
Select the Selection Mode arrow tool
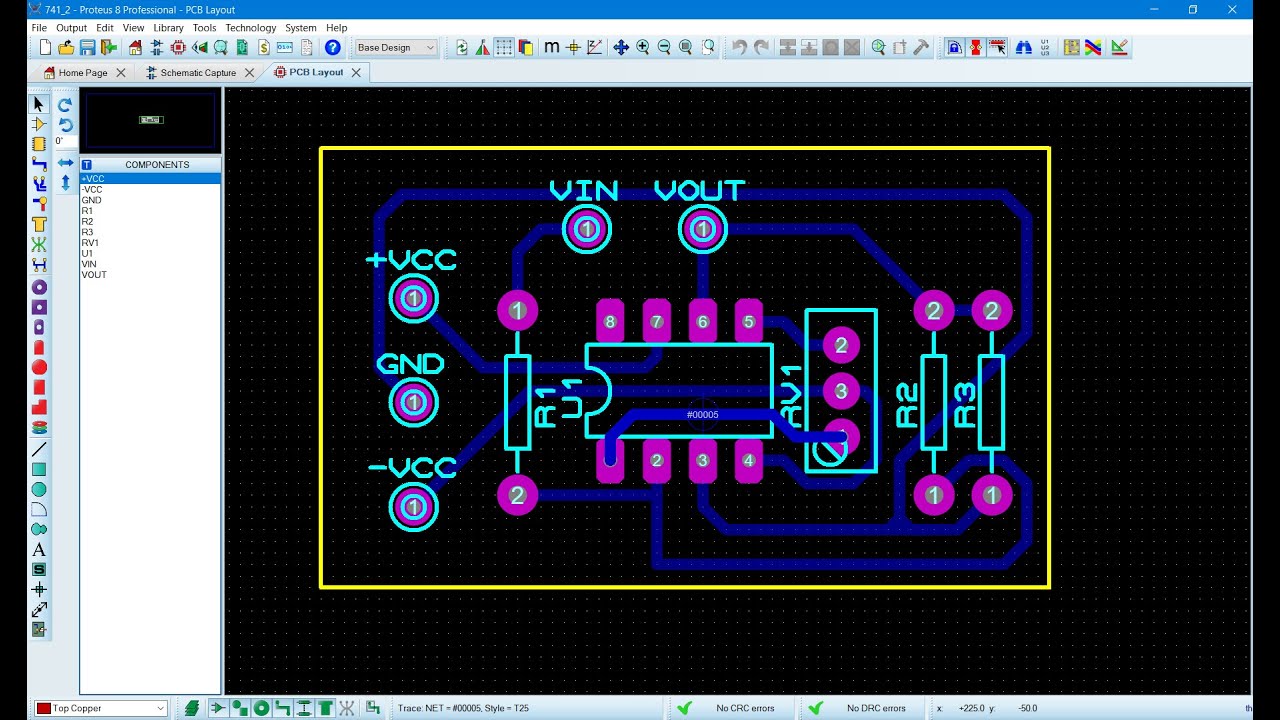tap(39, 104)
